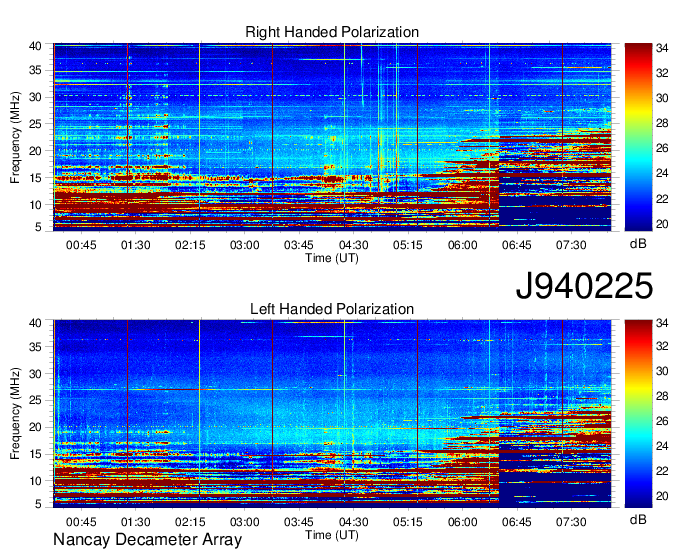Click 5 MHz tick on Left Handed frequency axis
680x552 pixels.
39,504
